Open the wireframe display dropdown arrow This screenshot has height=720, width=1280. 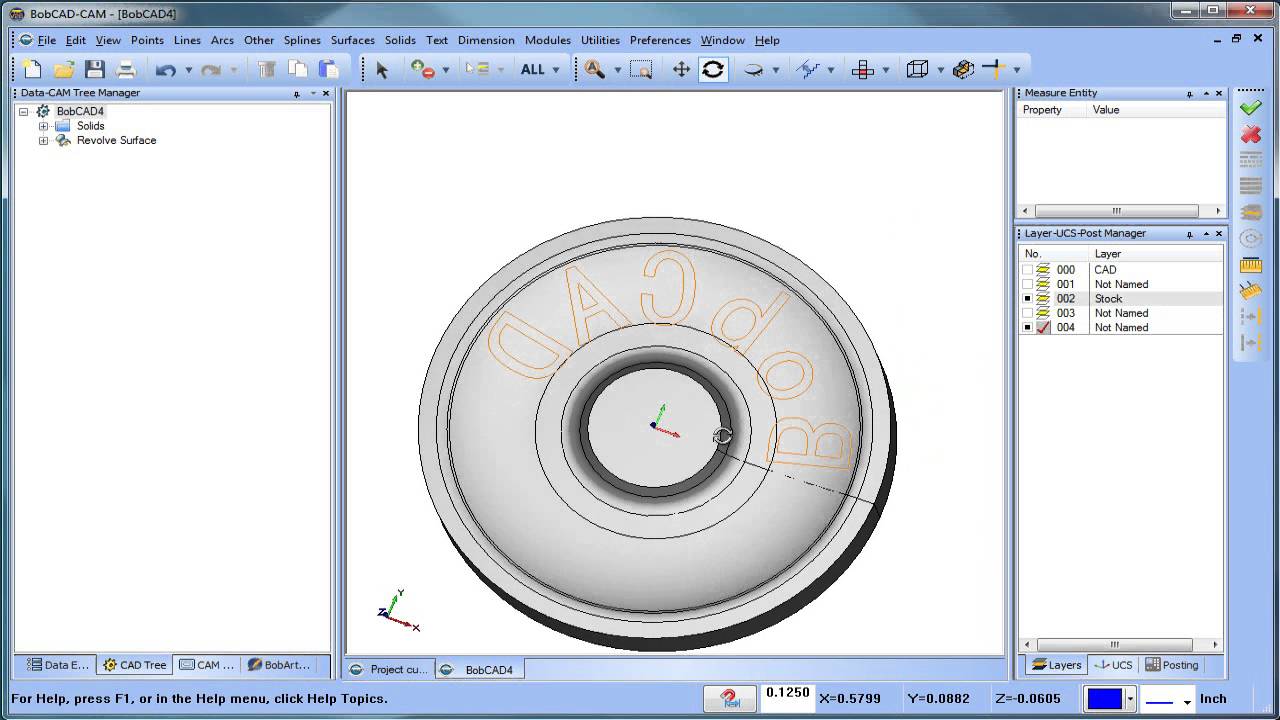coord(939,70)
